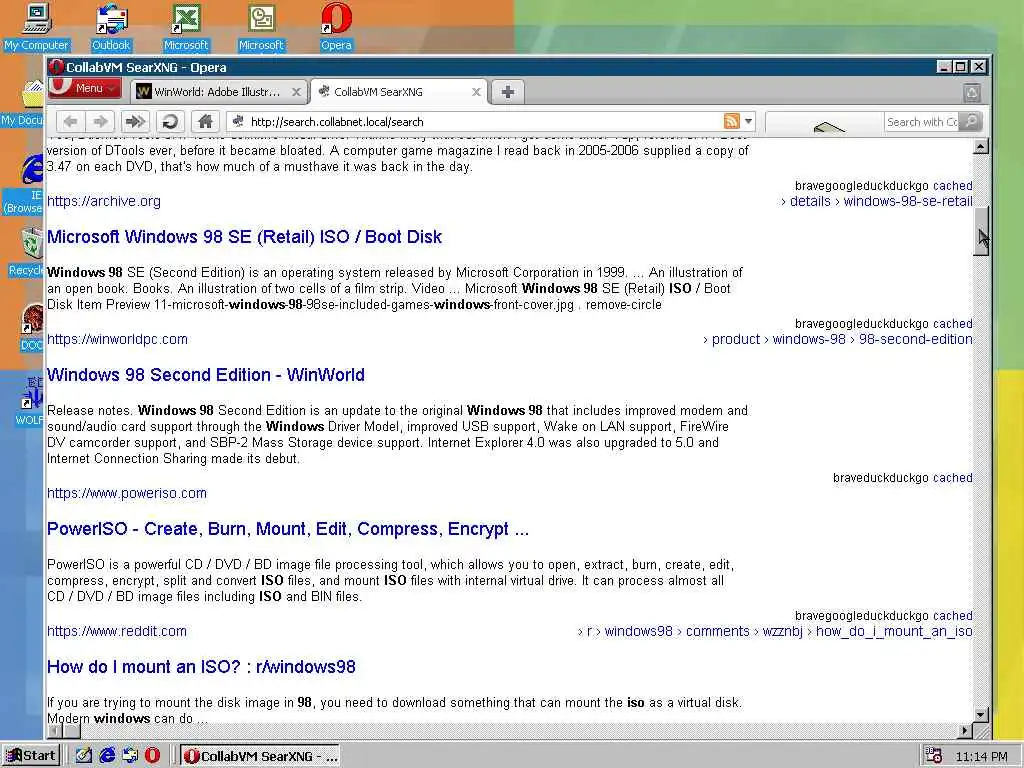Reload the page

click(170, 121)
